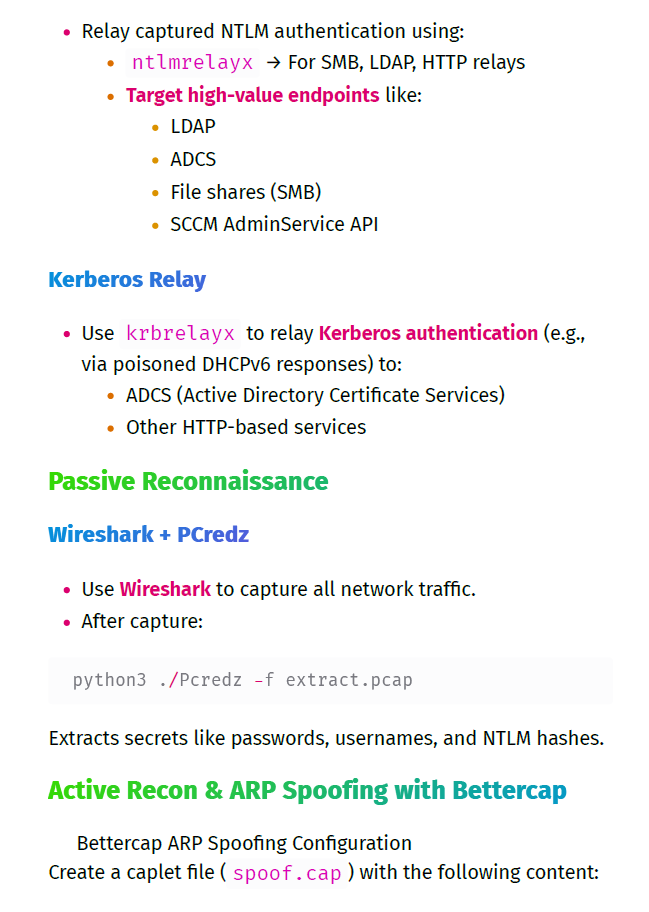Click the Passive Reconnaissance heading

(188, 482)
